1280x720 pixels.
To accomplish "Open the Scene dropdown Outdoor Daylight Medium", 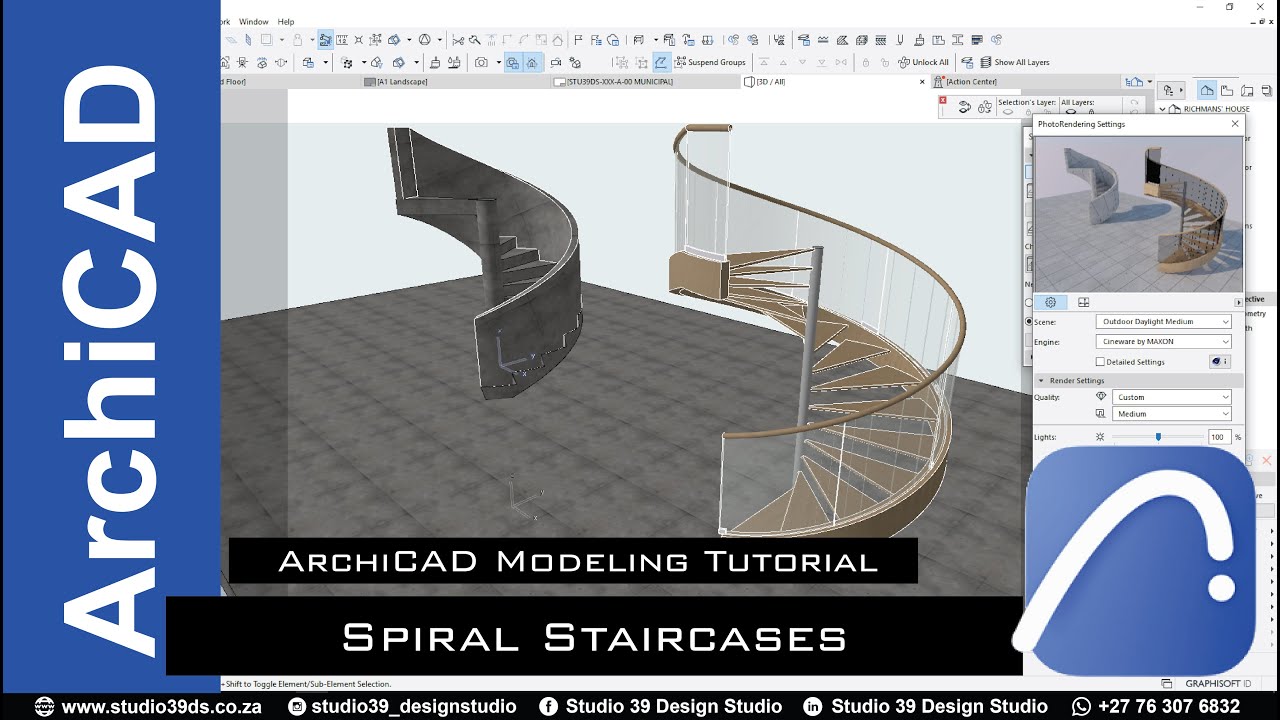I will (1164, 322).
